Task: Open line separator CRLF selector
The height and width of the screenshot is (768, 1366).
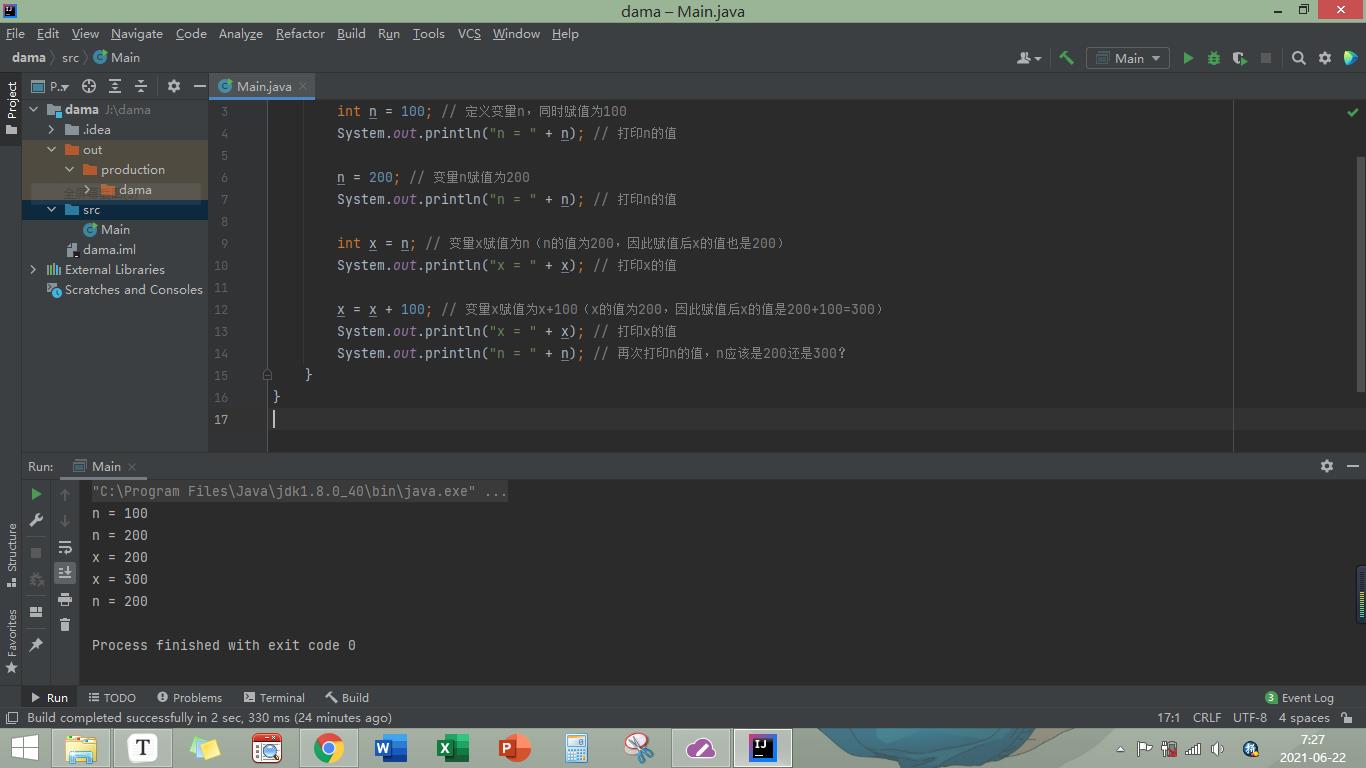Action: click(x=1206, y=717)
